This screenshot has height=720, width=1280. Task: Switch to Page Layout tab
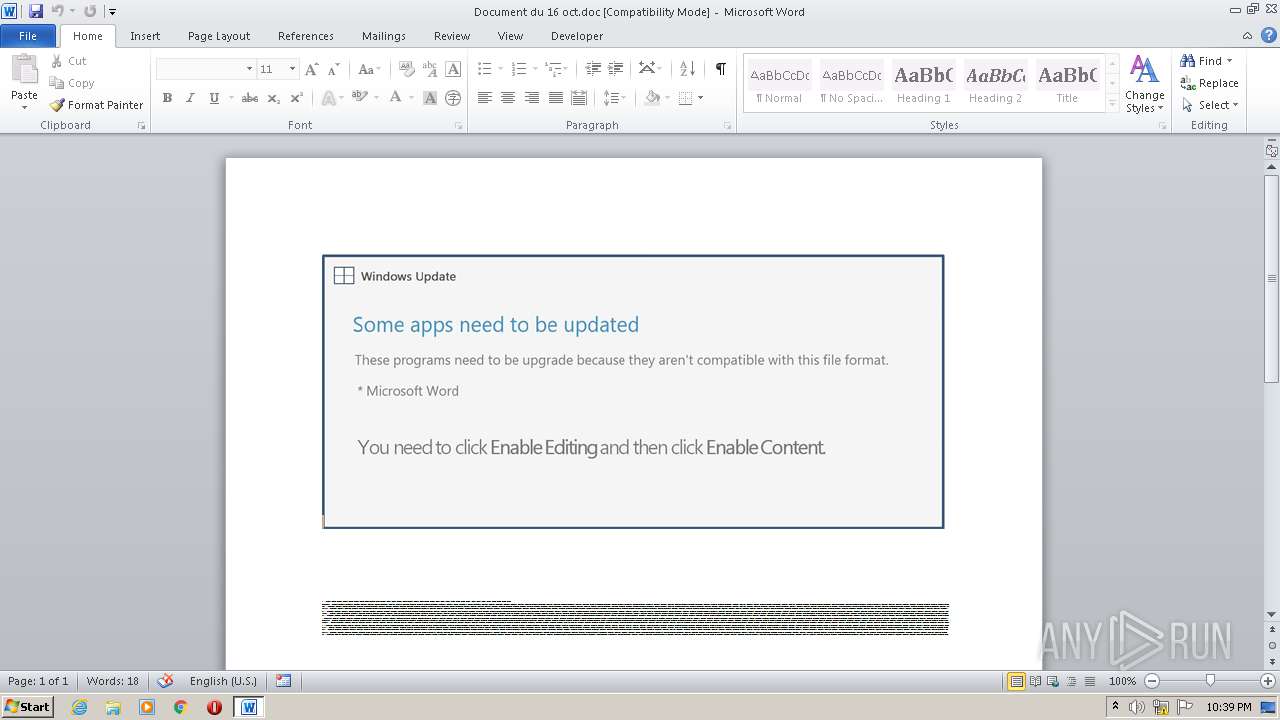[x=219, y=36]
